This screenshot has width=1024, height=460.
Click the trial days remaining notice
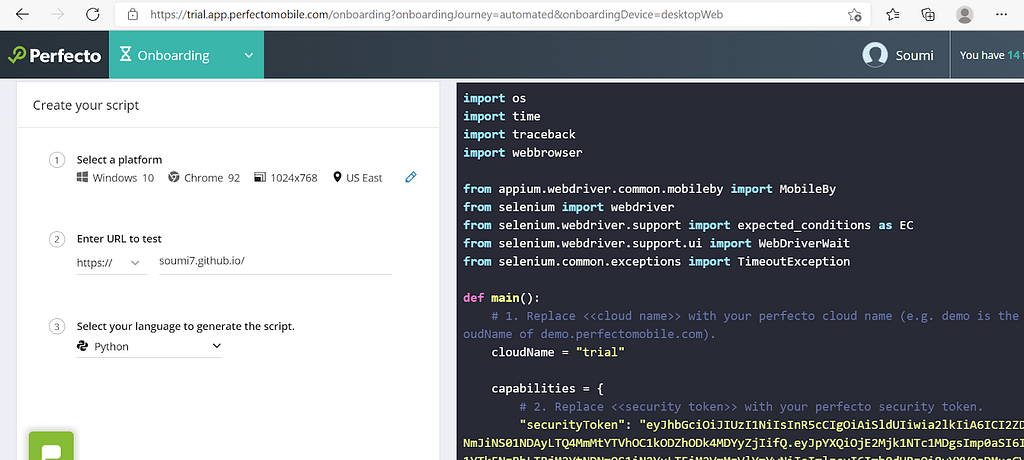[x=989, y=56]
